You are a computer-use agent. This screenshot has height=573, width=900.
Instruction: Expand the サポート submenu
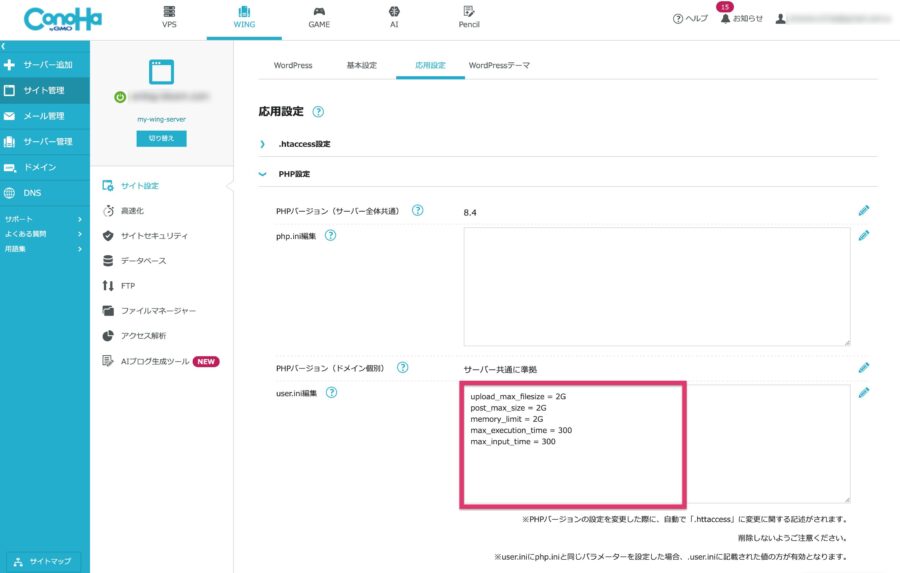[x=44, y=219]
